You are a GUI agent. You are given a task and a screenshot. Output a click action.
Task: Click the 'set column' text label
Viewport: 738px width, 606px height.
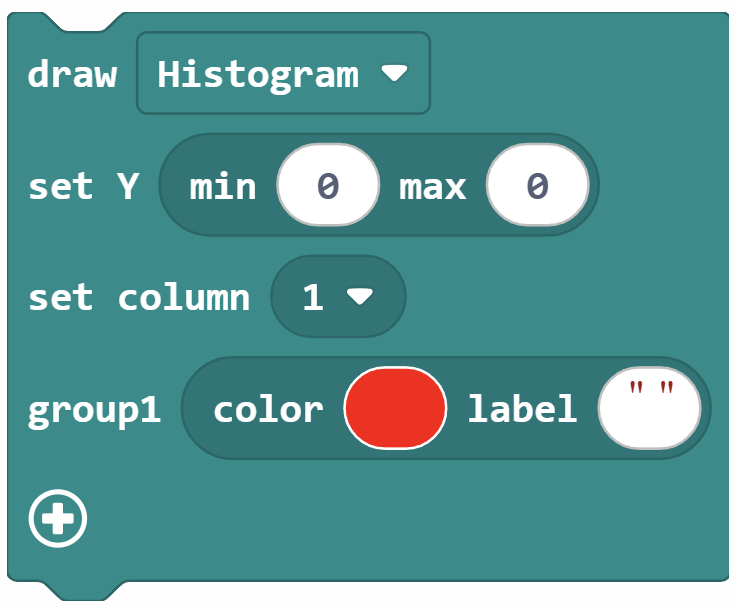point(139,297)
